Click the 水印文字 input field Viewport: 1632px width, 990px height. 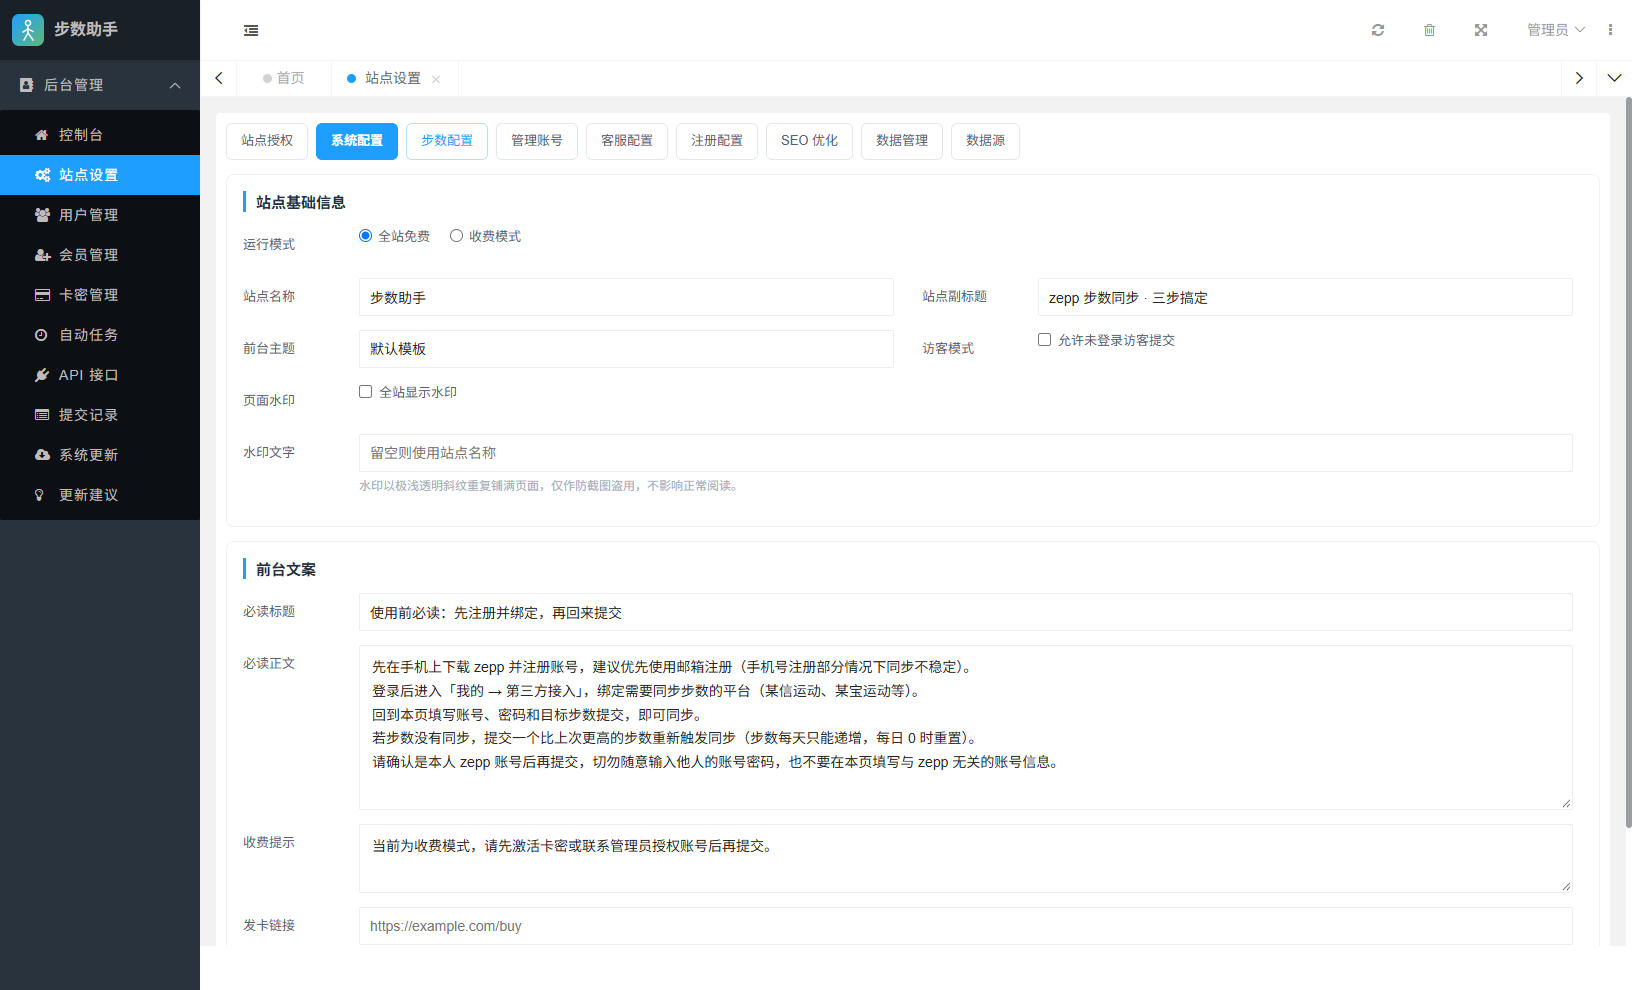tap(966, 453)
